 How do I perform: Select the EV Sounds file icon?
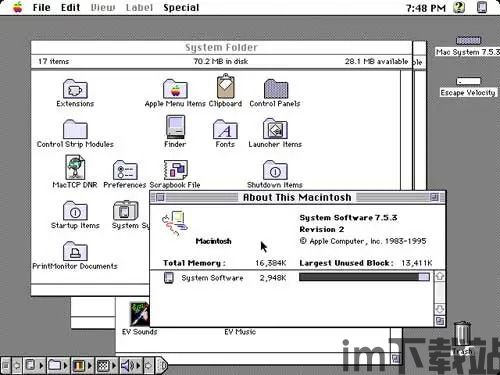click(139, 314)
